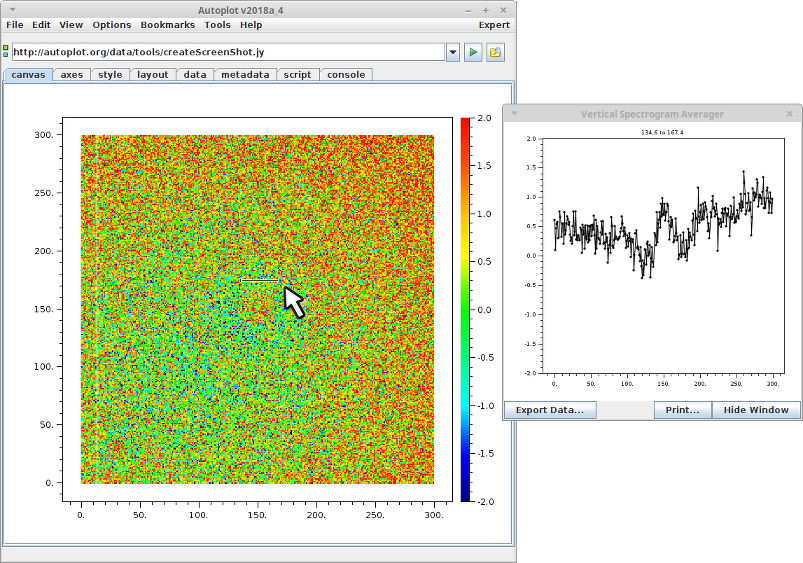
Task: Open the Edit menu
Action: point(41,25)
